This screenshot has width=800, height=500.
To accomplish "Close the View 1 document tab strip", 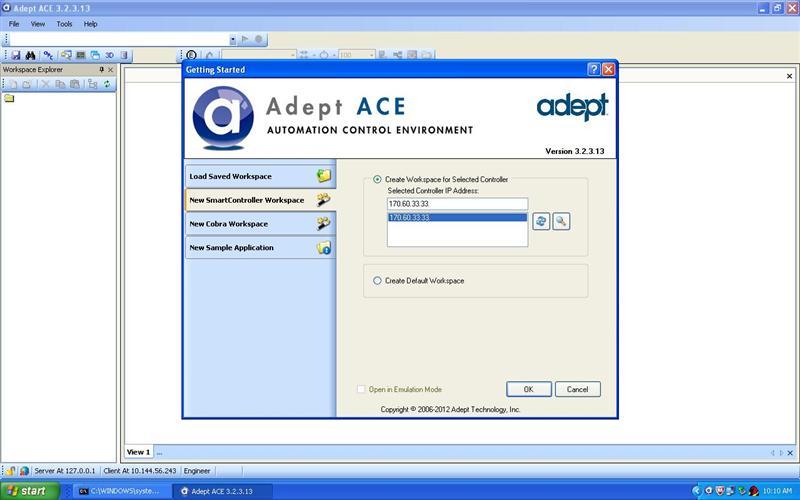I will [x=790, y=453].
